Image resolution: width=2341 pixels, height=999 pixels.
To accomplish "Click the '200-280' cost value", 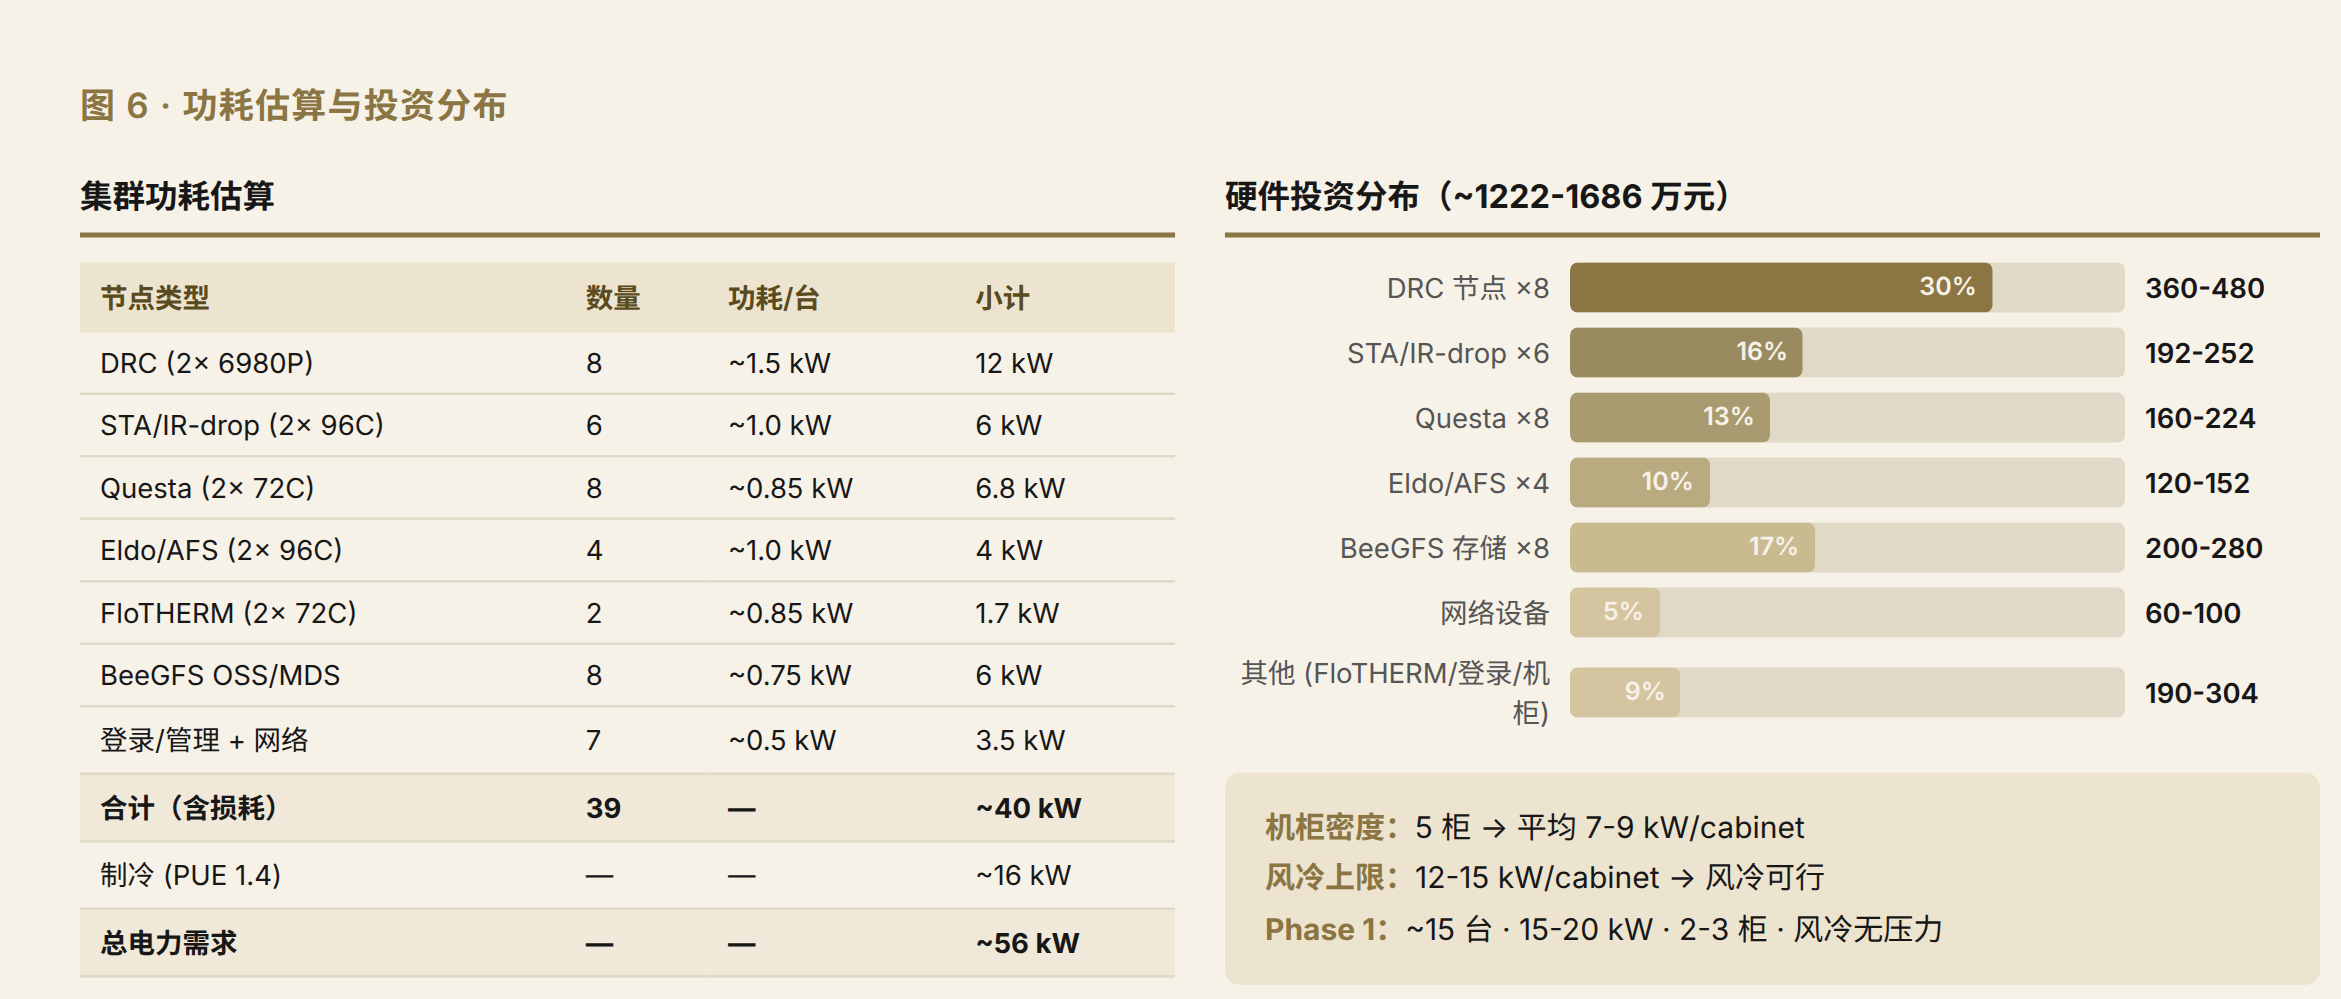I will point(2203,548).
